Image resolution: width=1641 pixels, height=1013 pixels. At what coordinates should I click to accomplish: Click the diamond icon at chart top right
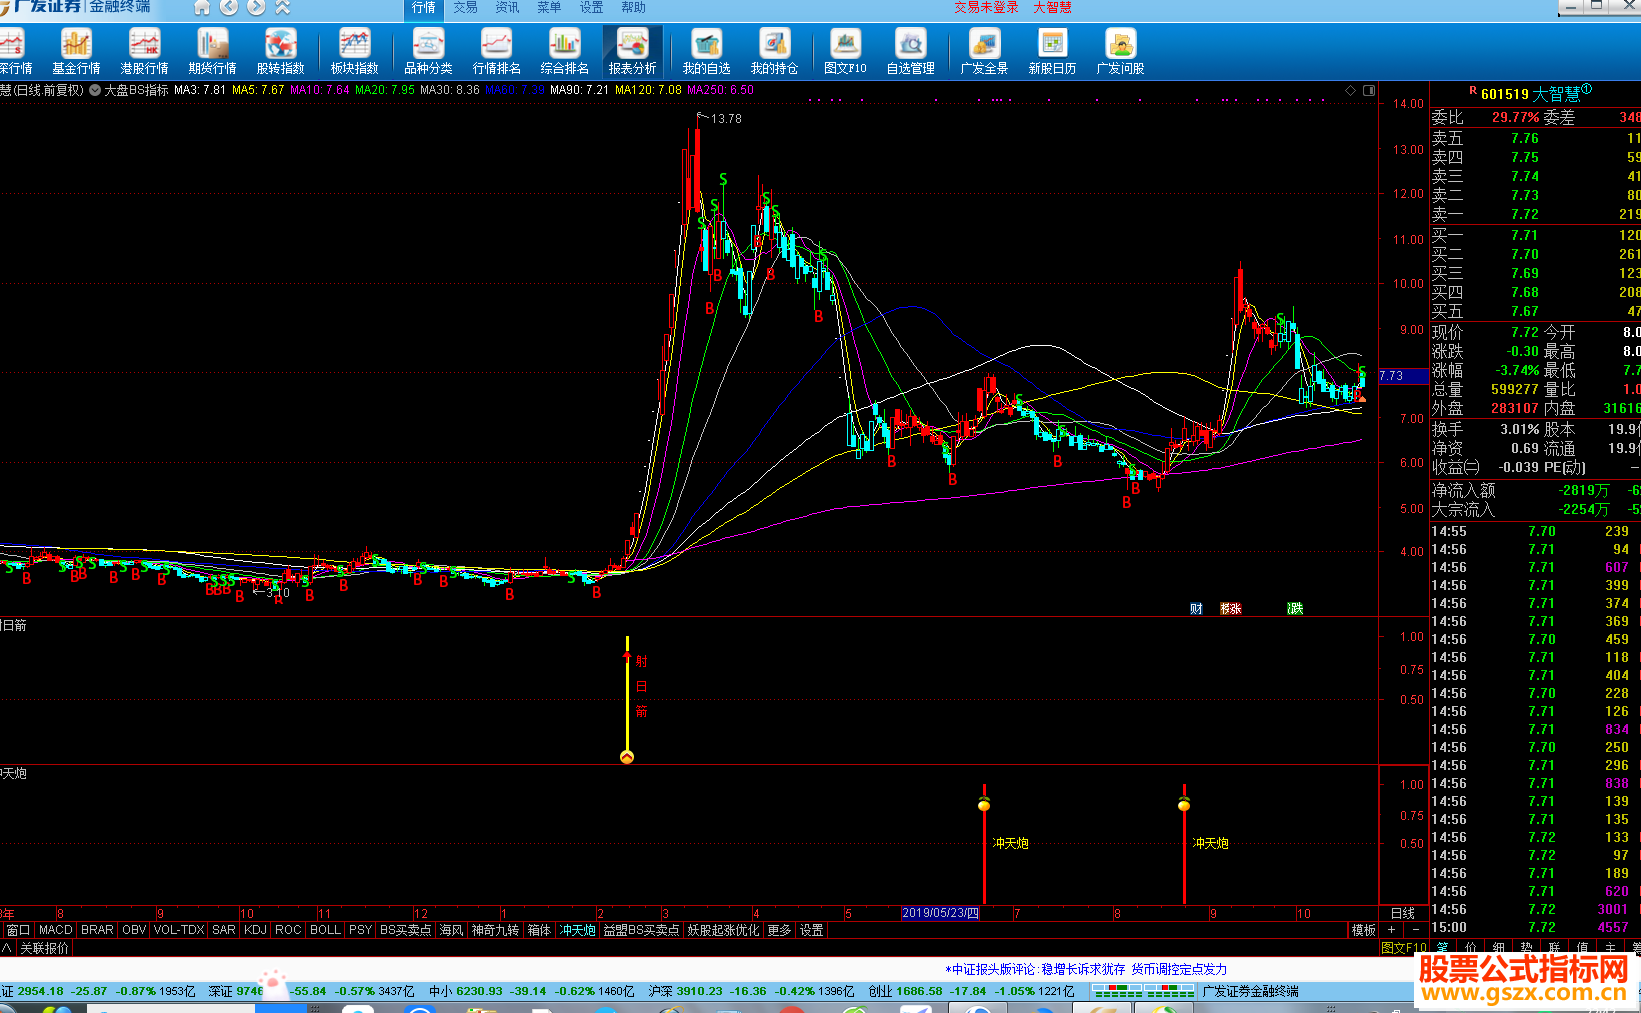click(x=1350, y=90)
